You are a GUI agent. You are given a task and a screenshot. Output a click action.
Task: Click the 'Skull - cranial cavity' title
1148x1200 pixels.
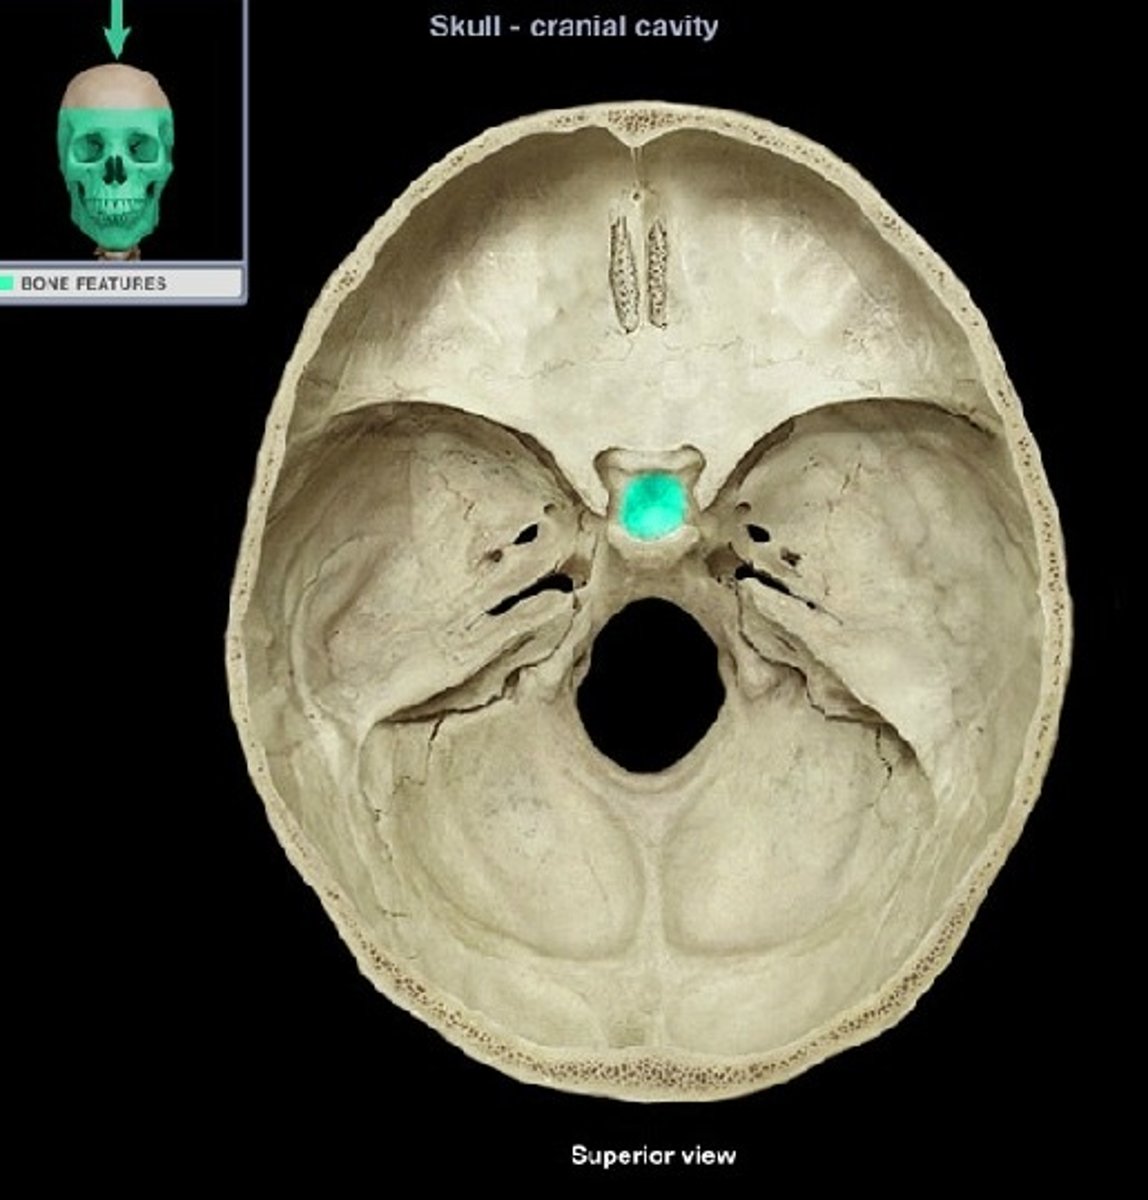point(574,26)
